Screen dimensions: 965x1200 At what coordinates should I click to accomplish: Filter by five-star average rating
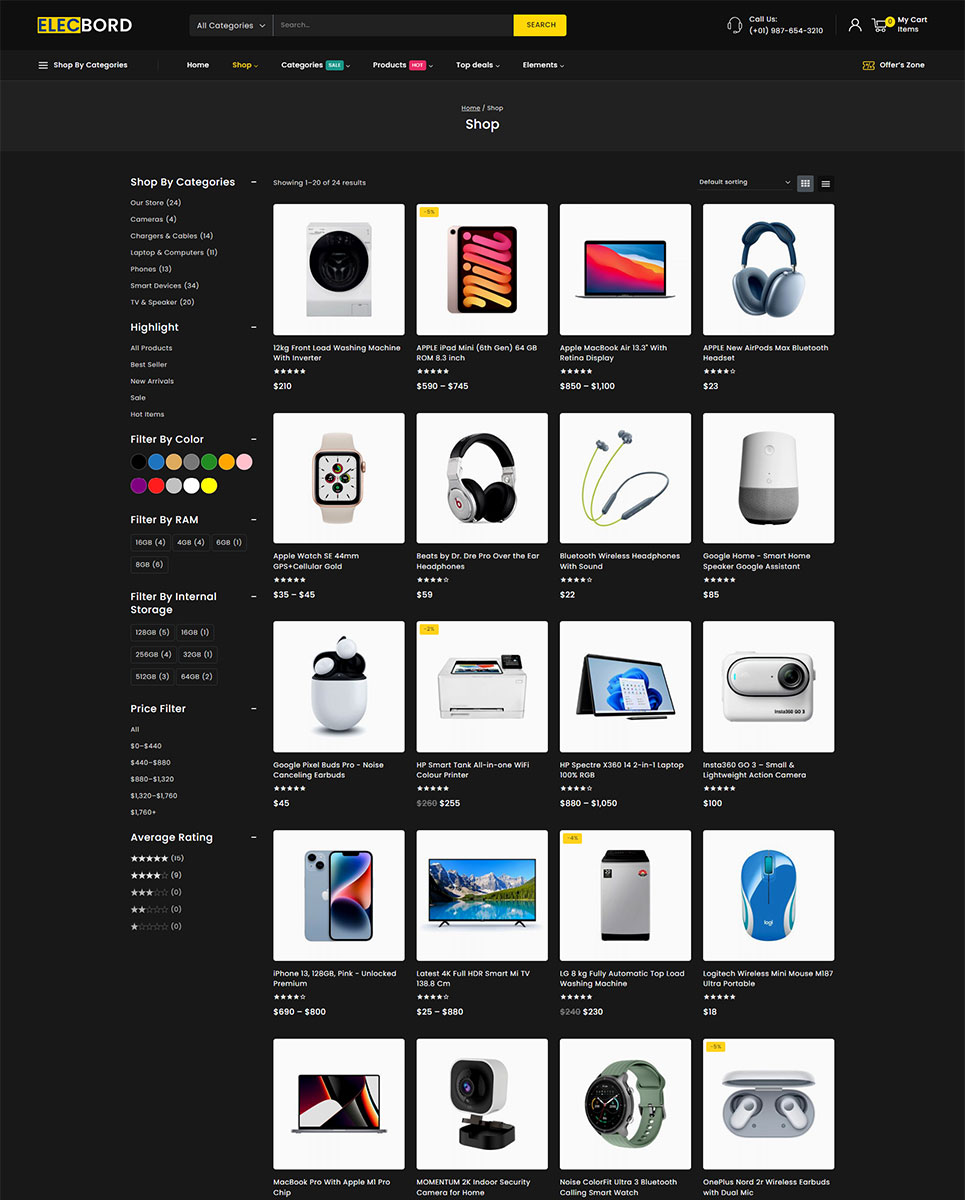point(157,858)
